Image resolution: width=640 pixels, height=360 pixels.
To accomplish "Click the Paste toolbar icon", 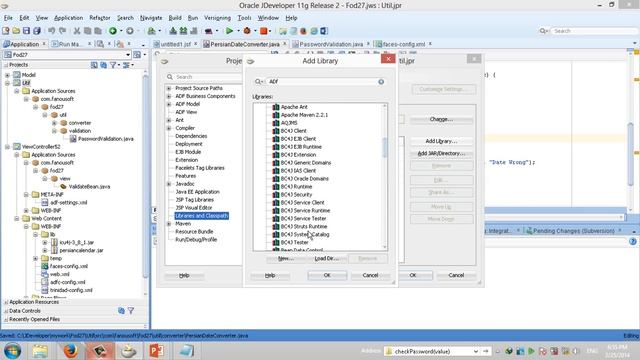I will pos(98,31).
